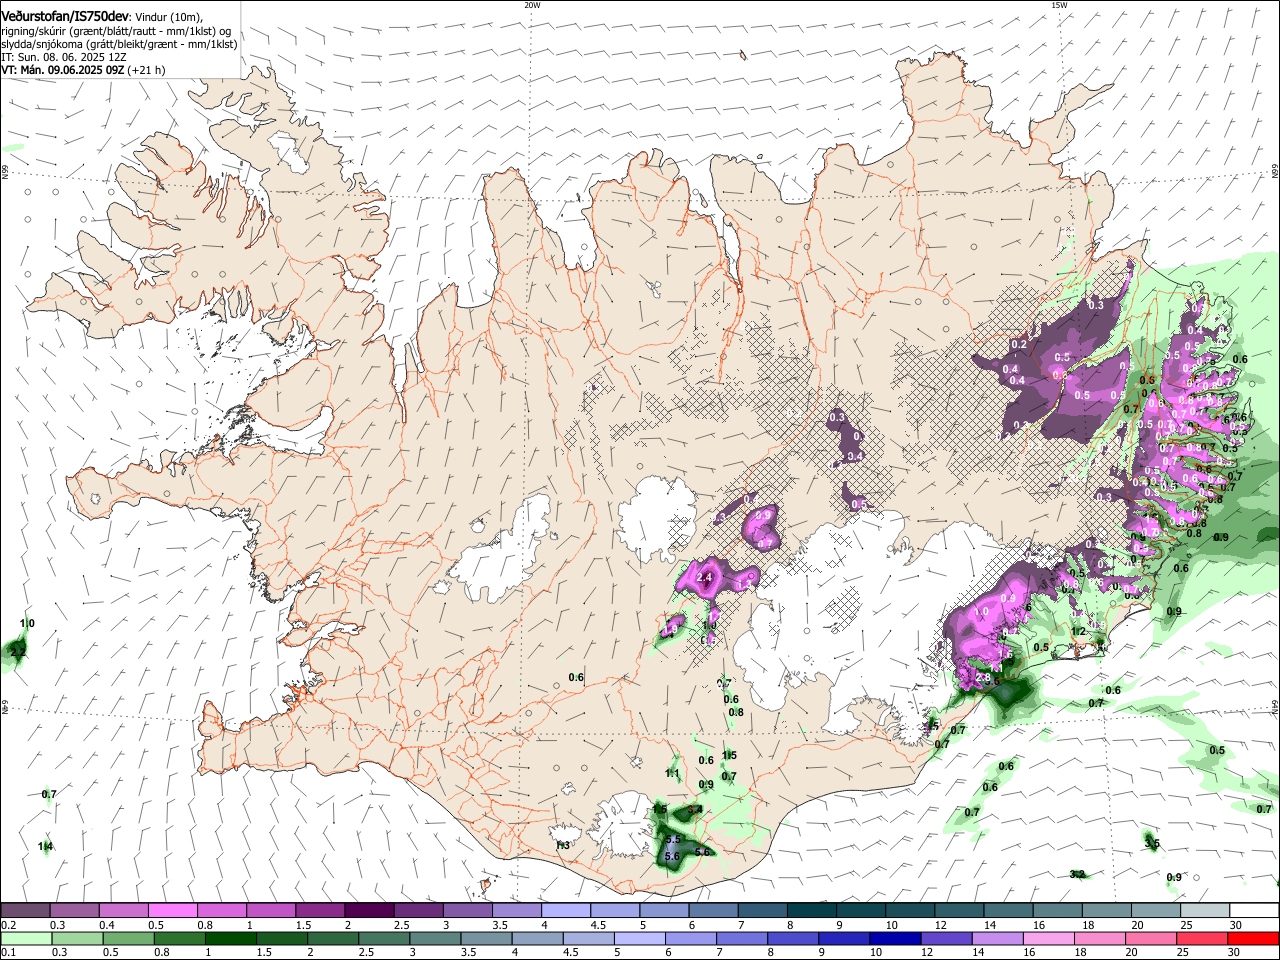Click the bright red 30 swatch in the rain scale

[x=1252, y=938]
